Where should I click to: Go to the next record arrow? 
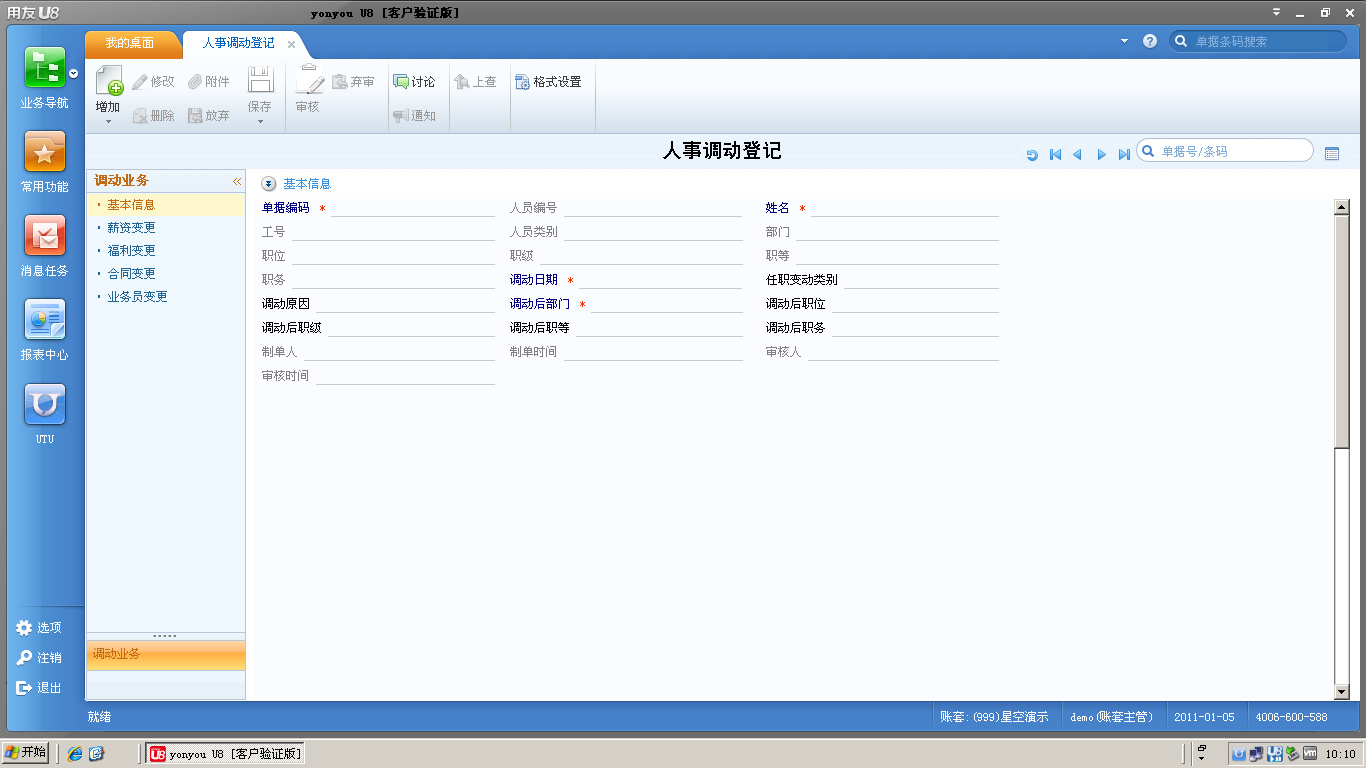point(1101,155)
